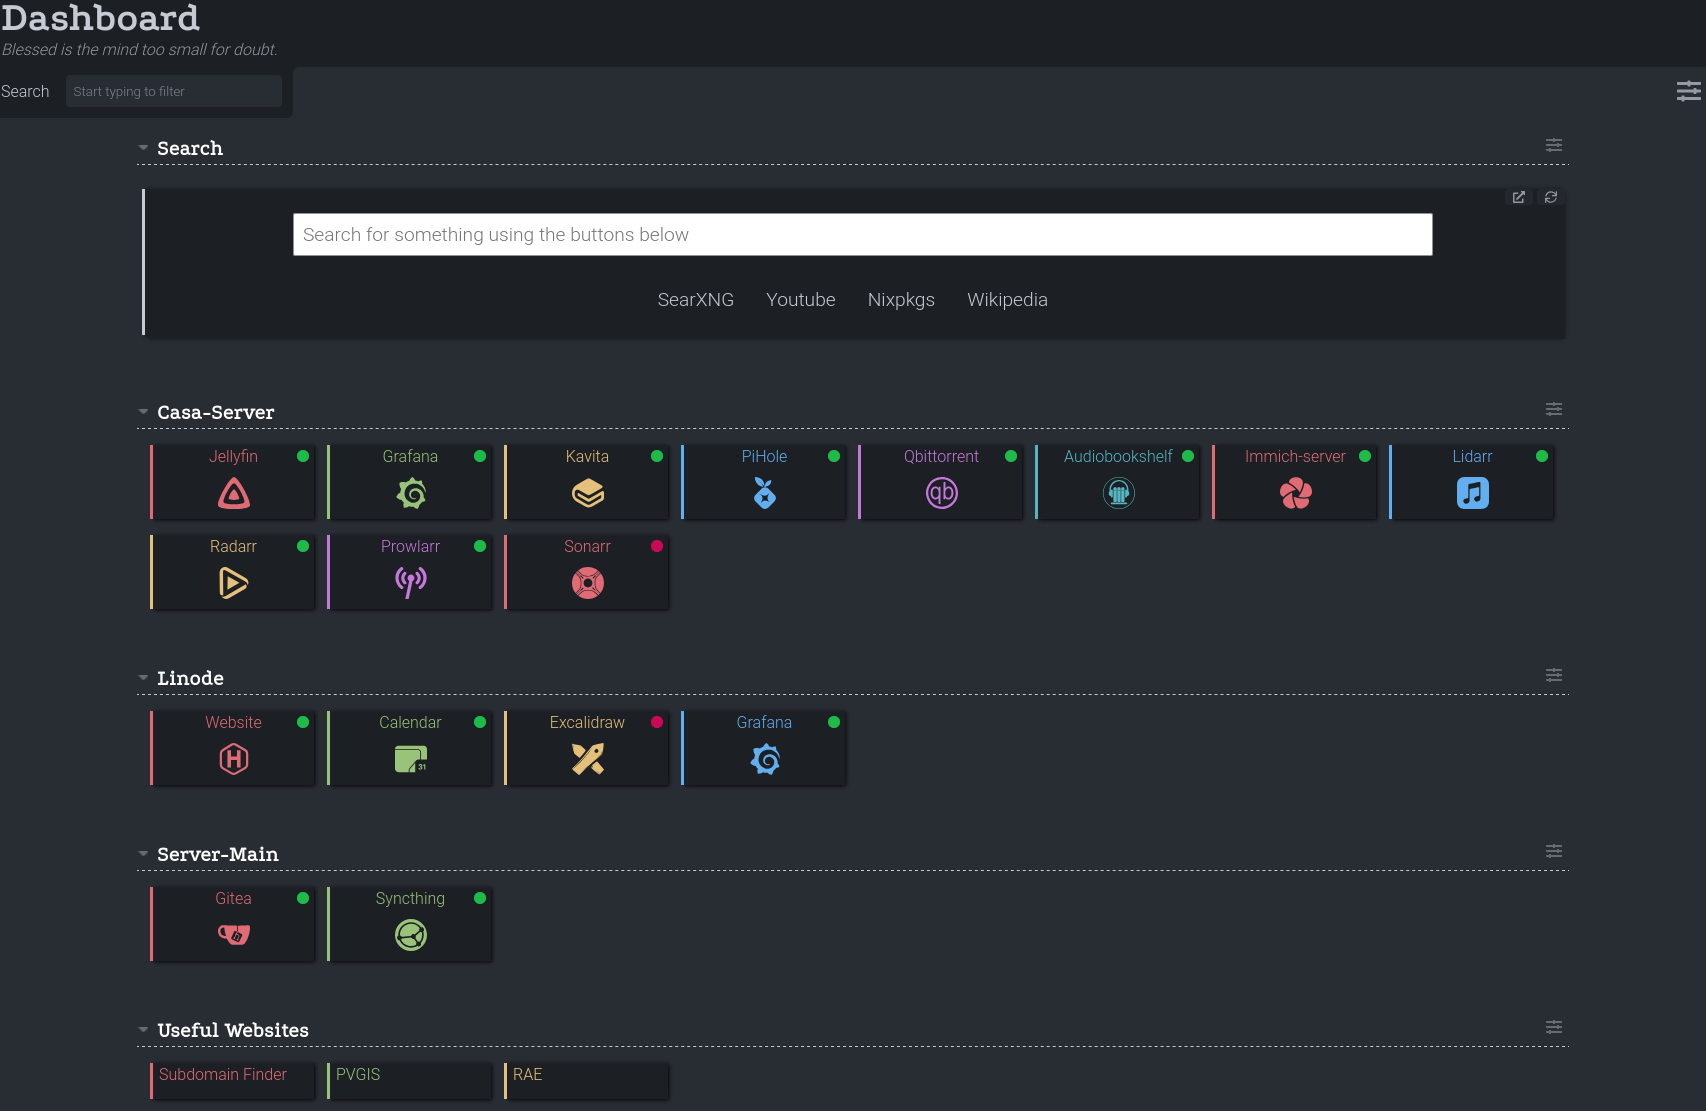Click the Sonarr icon
The height and width of the screenshot is (1111, 1706).
587,582
